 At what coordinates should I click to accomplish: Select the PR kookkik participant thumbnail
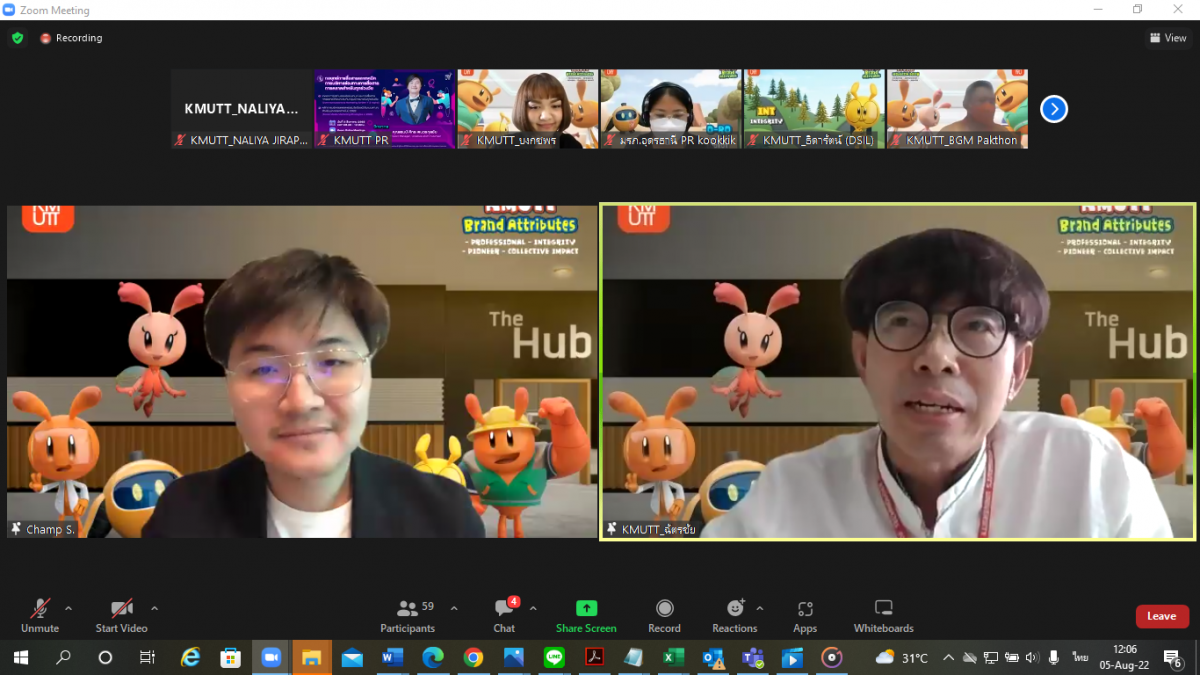pos(671,109)
